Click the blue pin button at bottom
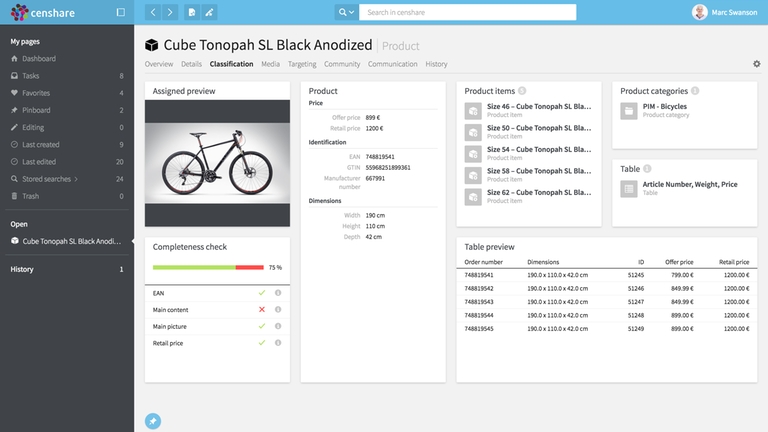The image size is (768, 432). point(153,421)
